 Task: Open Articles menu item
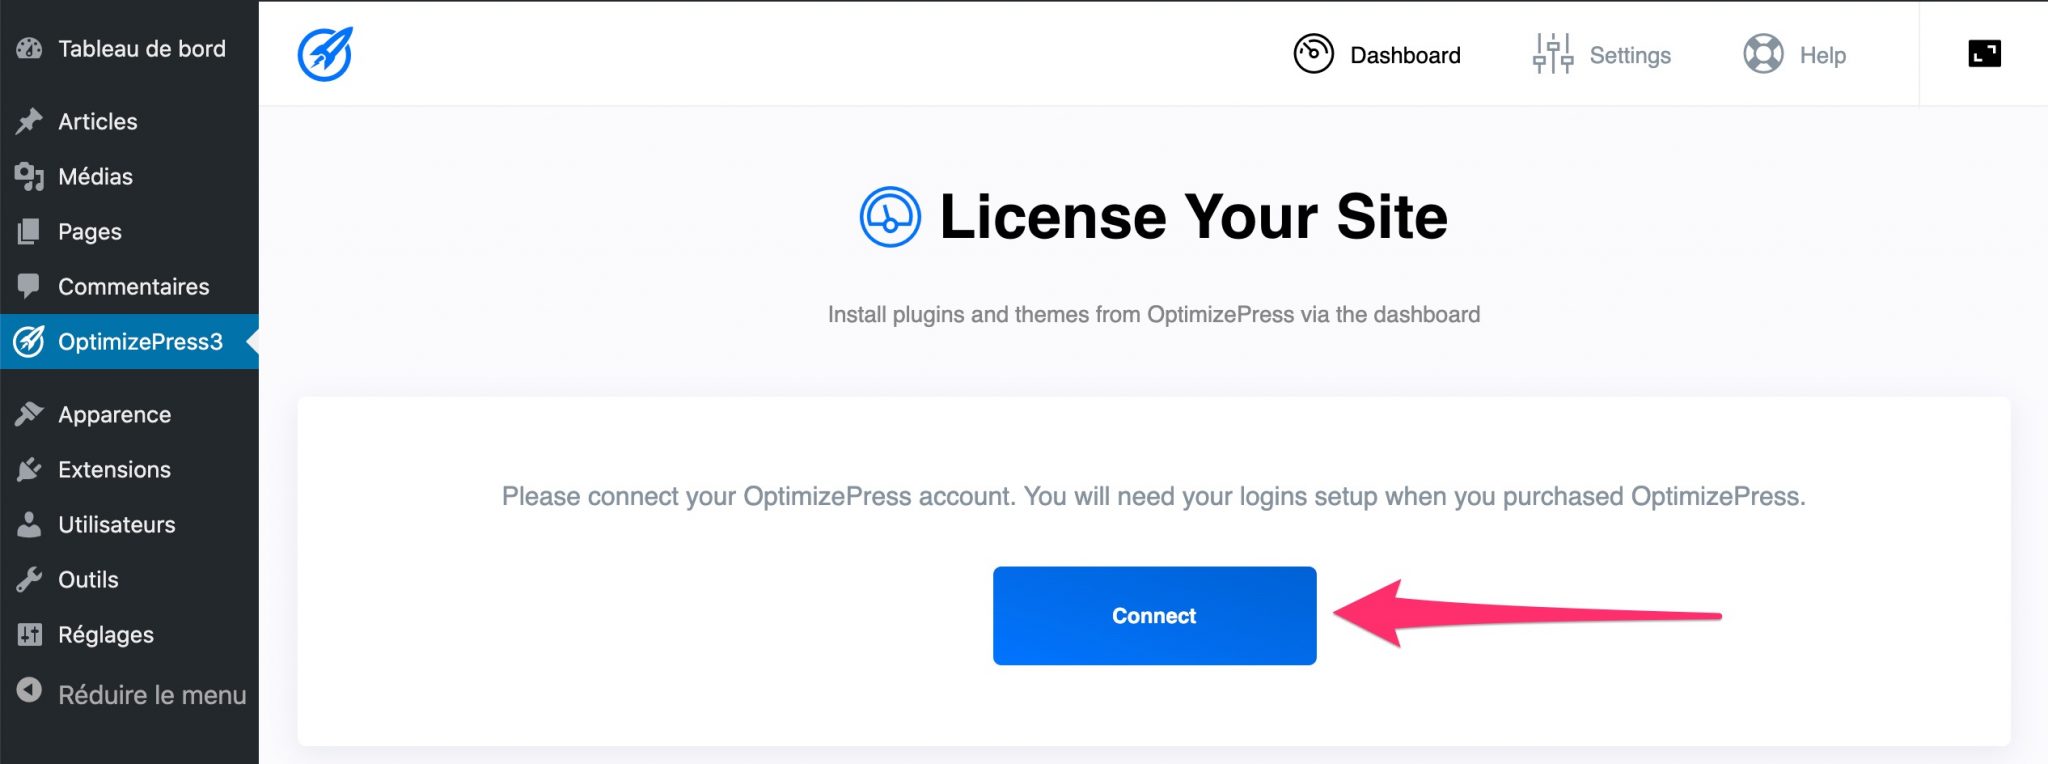[129, 121]
